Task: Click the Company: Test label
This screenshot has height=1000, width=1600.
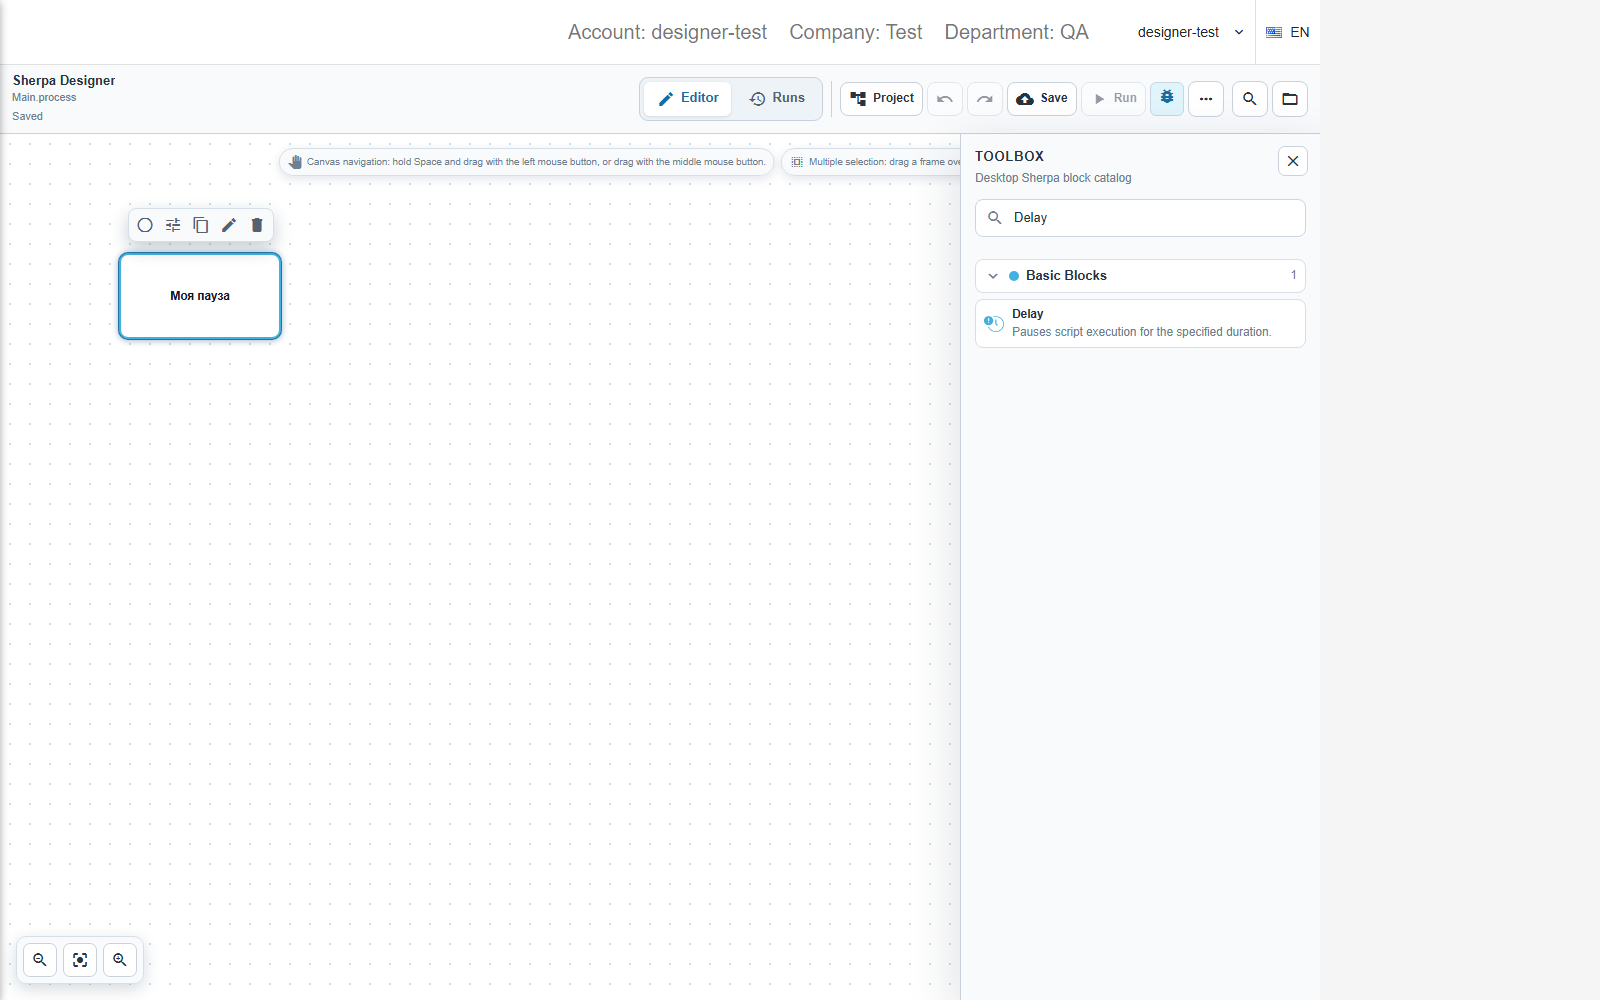Action: coord(856,32)
